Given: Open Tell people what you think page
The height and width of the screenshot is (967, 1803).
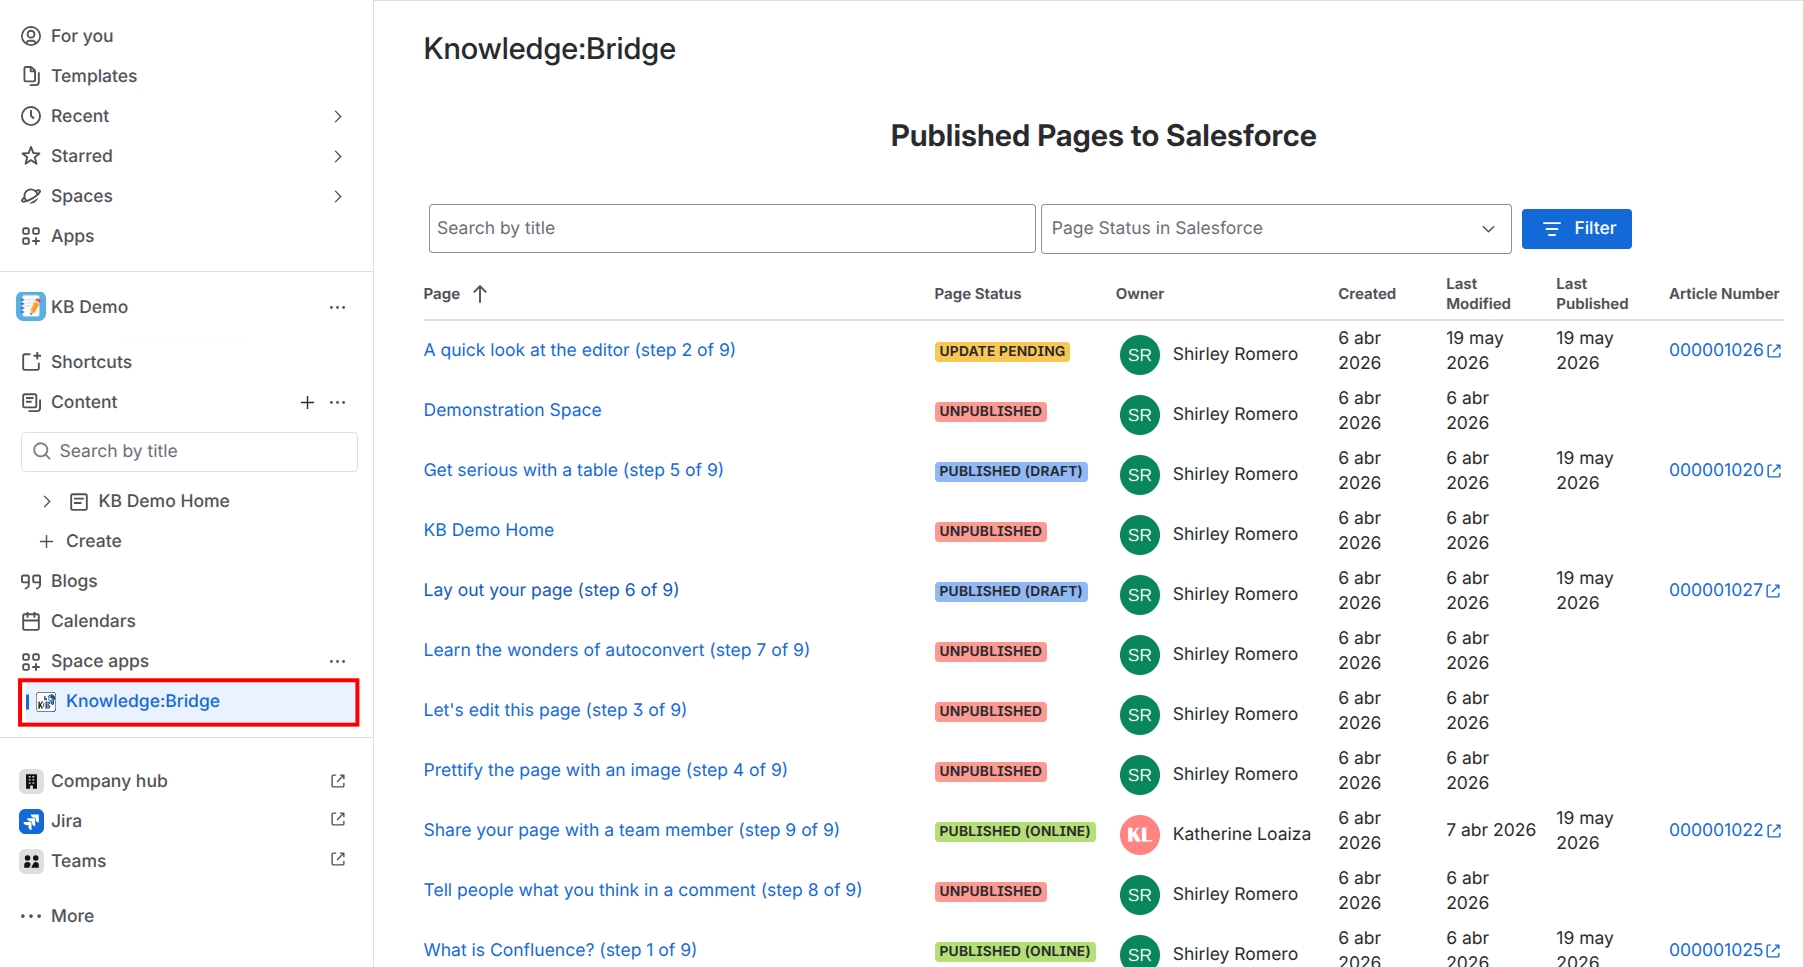Looking at the screenshot, I should (642, 890).
